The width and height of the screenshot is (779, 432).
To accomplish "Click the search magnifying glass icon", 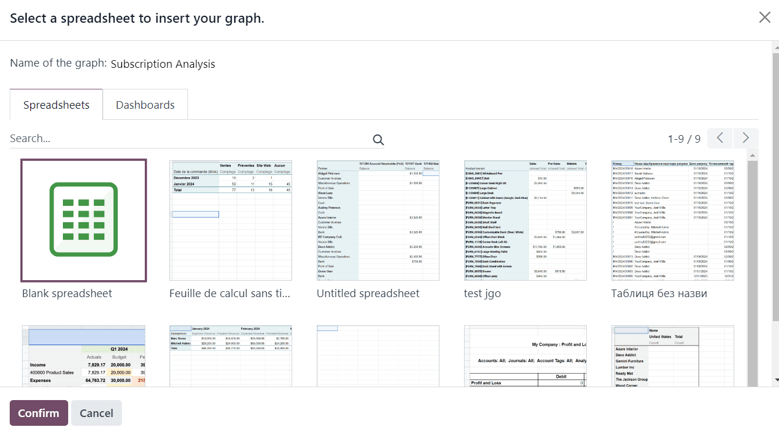I will pyautogui.click(x=378, y=140).
